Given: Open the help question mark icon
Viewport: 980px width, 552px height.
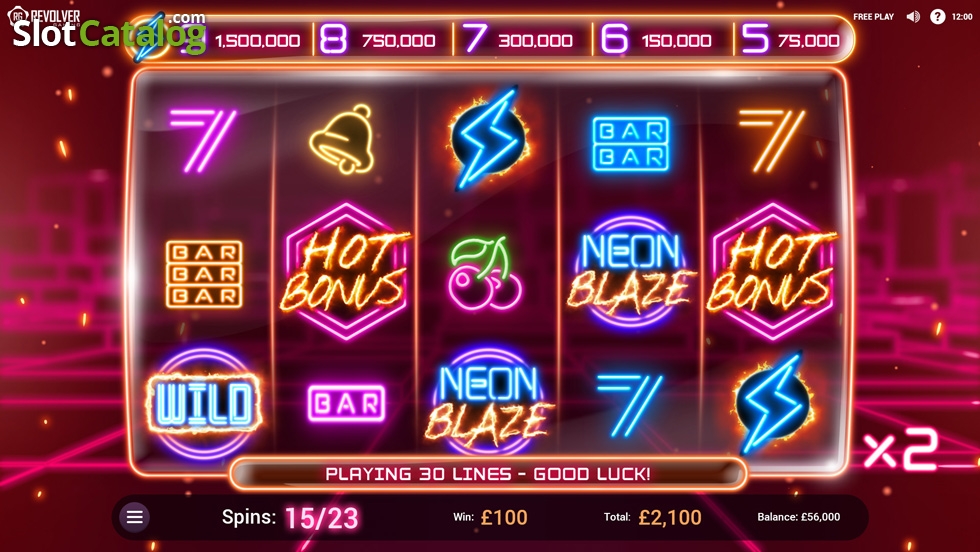Looking at the screenshot, I should pos(937,17).
